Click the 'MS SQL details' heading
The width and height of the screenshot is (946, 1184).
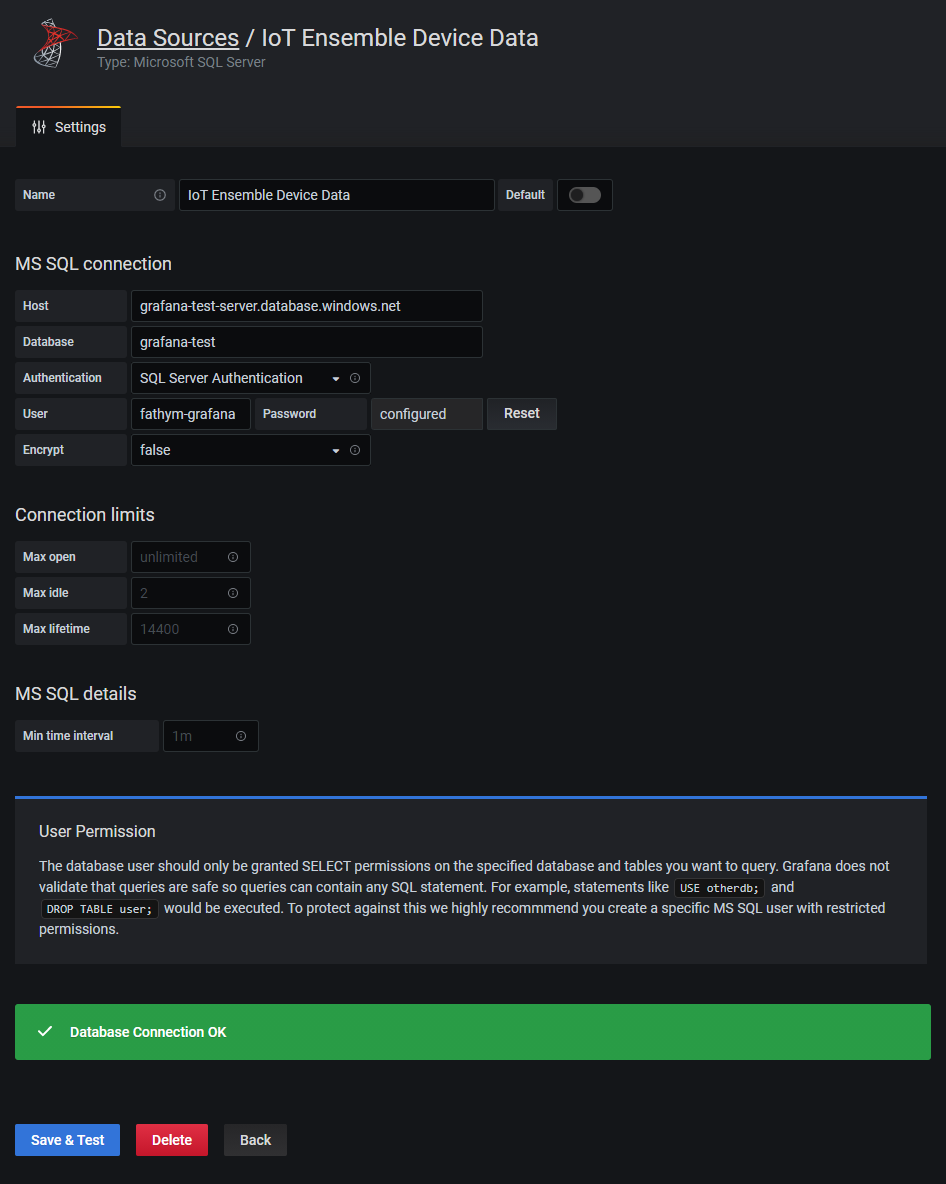click(x=75, y=694)
